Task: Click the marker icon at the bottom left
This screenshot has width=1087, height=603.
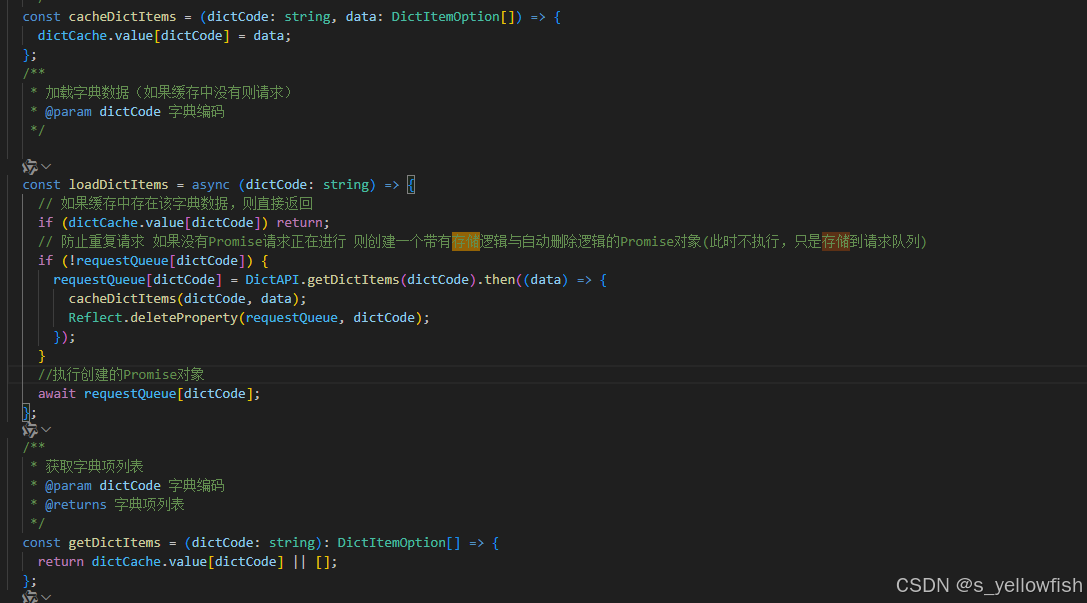Action: [x=31, y=596]
